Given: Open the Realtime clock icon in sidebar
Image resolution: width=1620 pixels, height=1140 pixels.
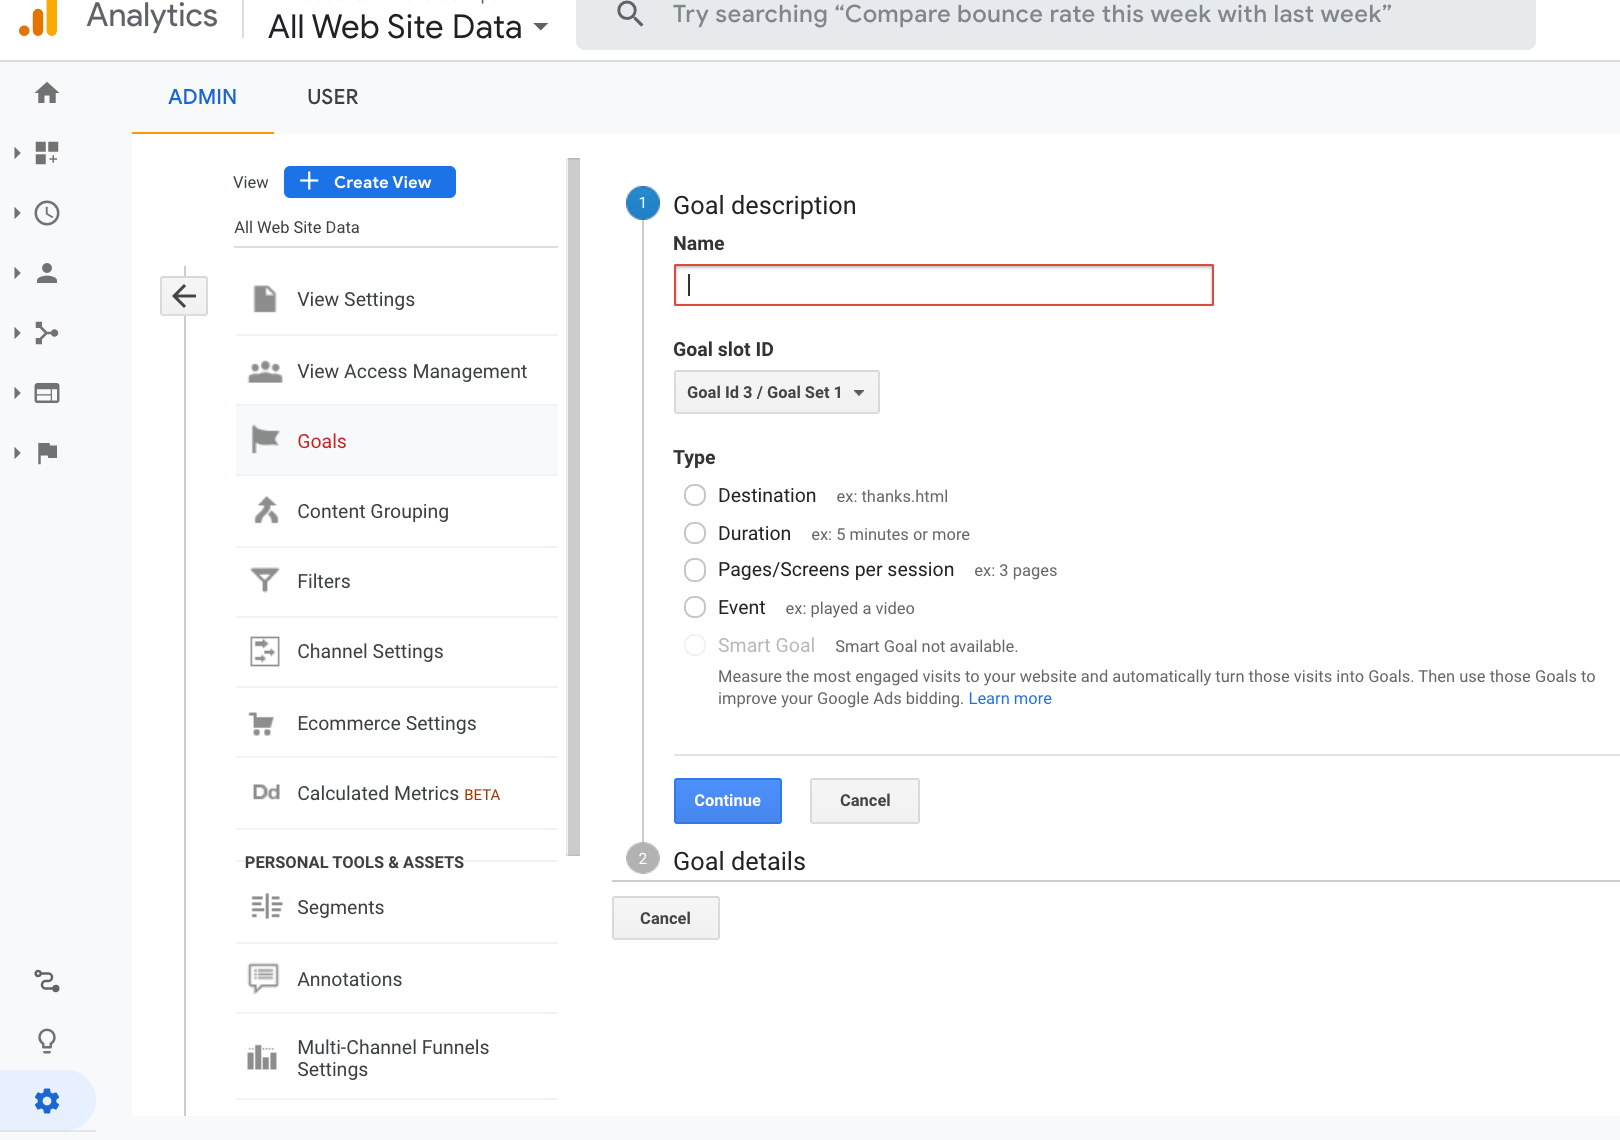Looking at the screenshot, I should [x=47, y=213].
